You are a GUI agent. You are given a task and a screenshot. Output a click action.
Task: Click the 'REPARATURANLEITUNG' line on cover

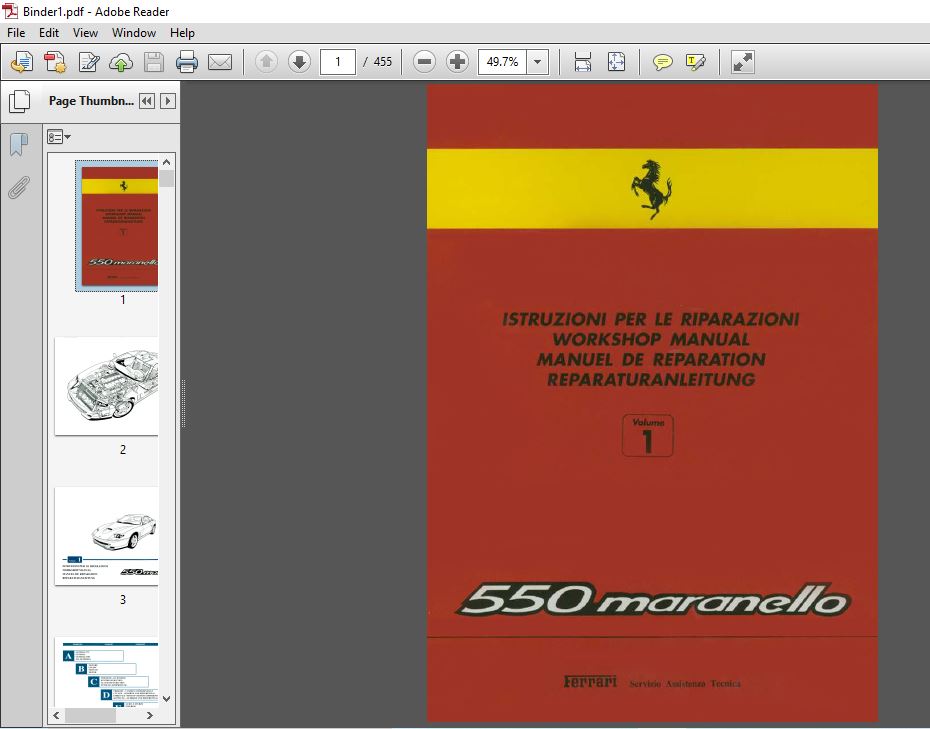point(651,380)
